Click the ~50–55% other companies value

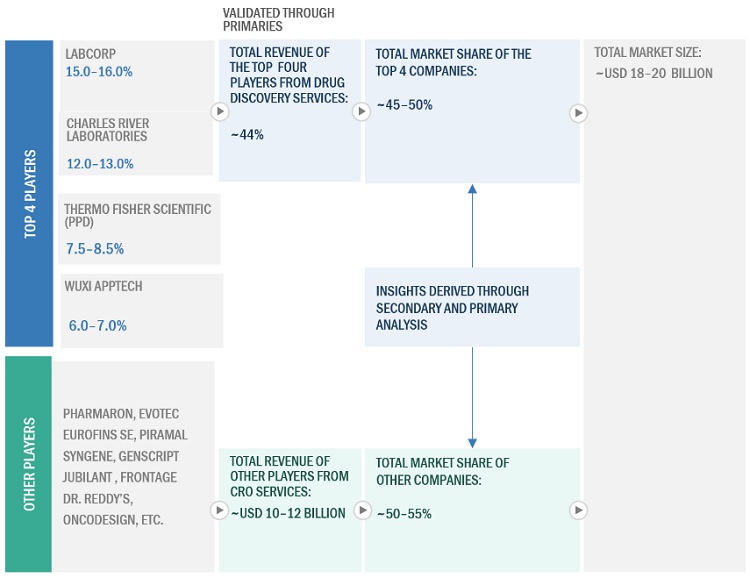tap(404, 513)
